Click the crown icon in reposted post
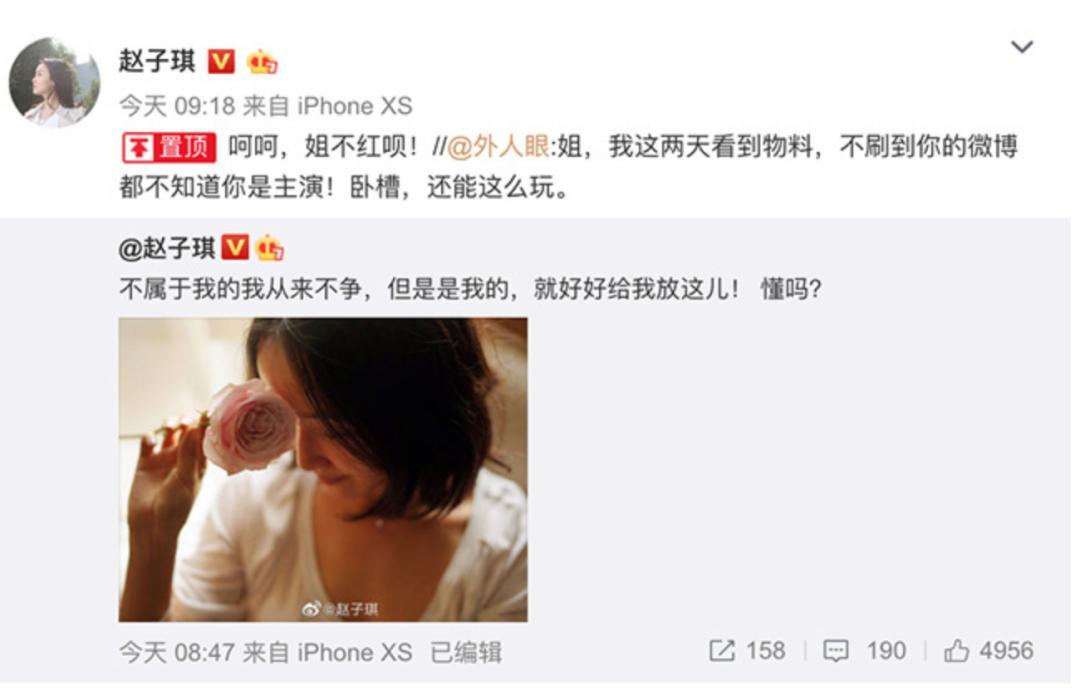This screenshot has height=696, width=1080. pyautogui.click(x=269, y=247)
